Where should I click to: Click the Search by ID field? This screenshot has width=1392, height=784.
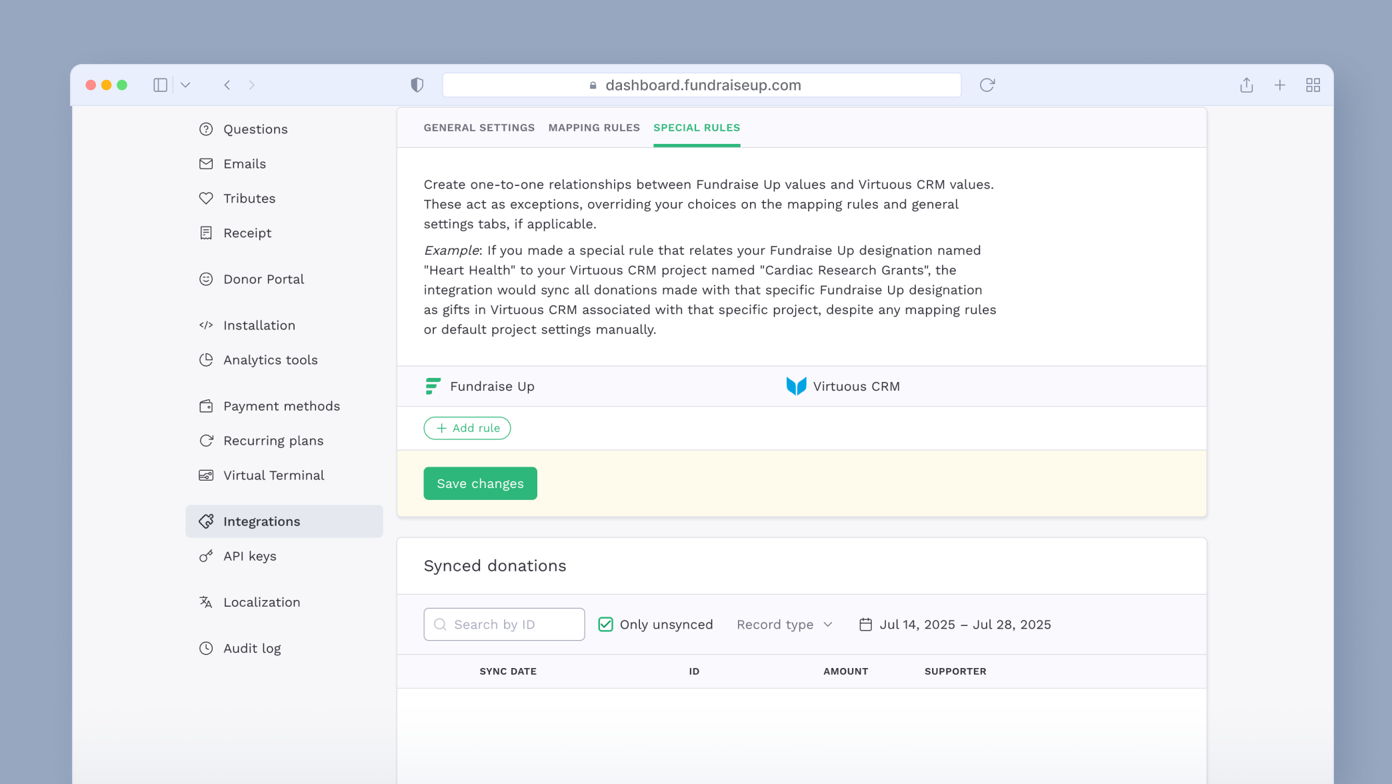(x=504, y=623)
